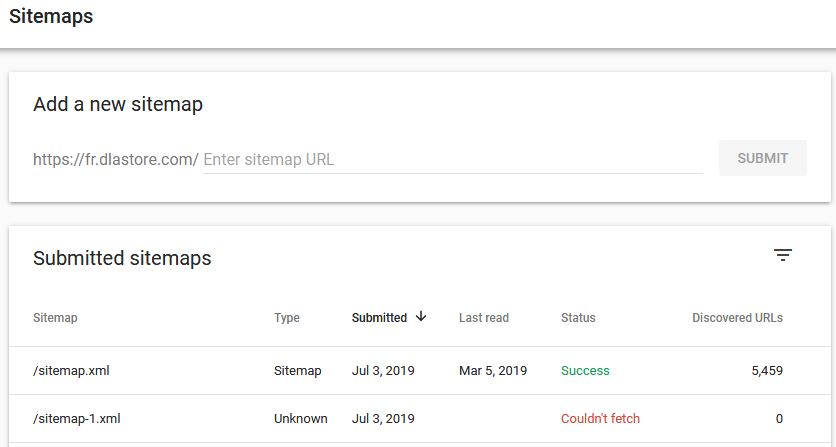The image size is (836, 447).
Task: Open the submitted sitemaps filter icon
Action: coord(783,255)
